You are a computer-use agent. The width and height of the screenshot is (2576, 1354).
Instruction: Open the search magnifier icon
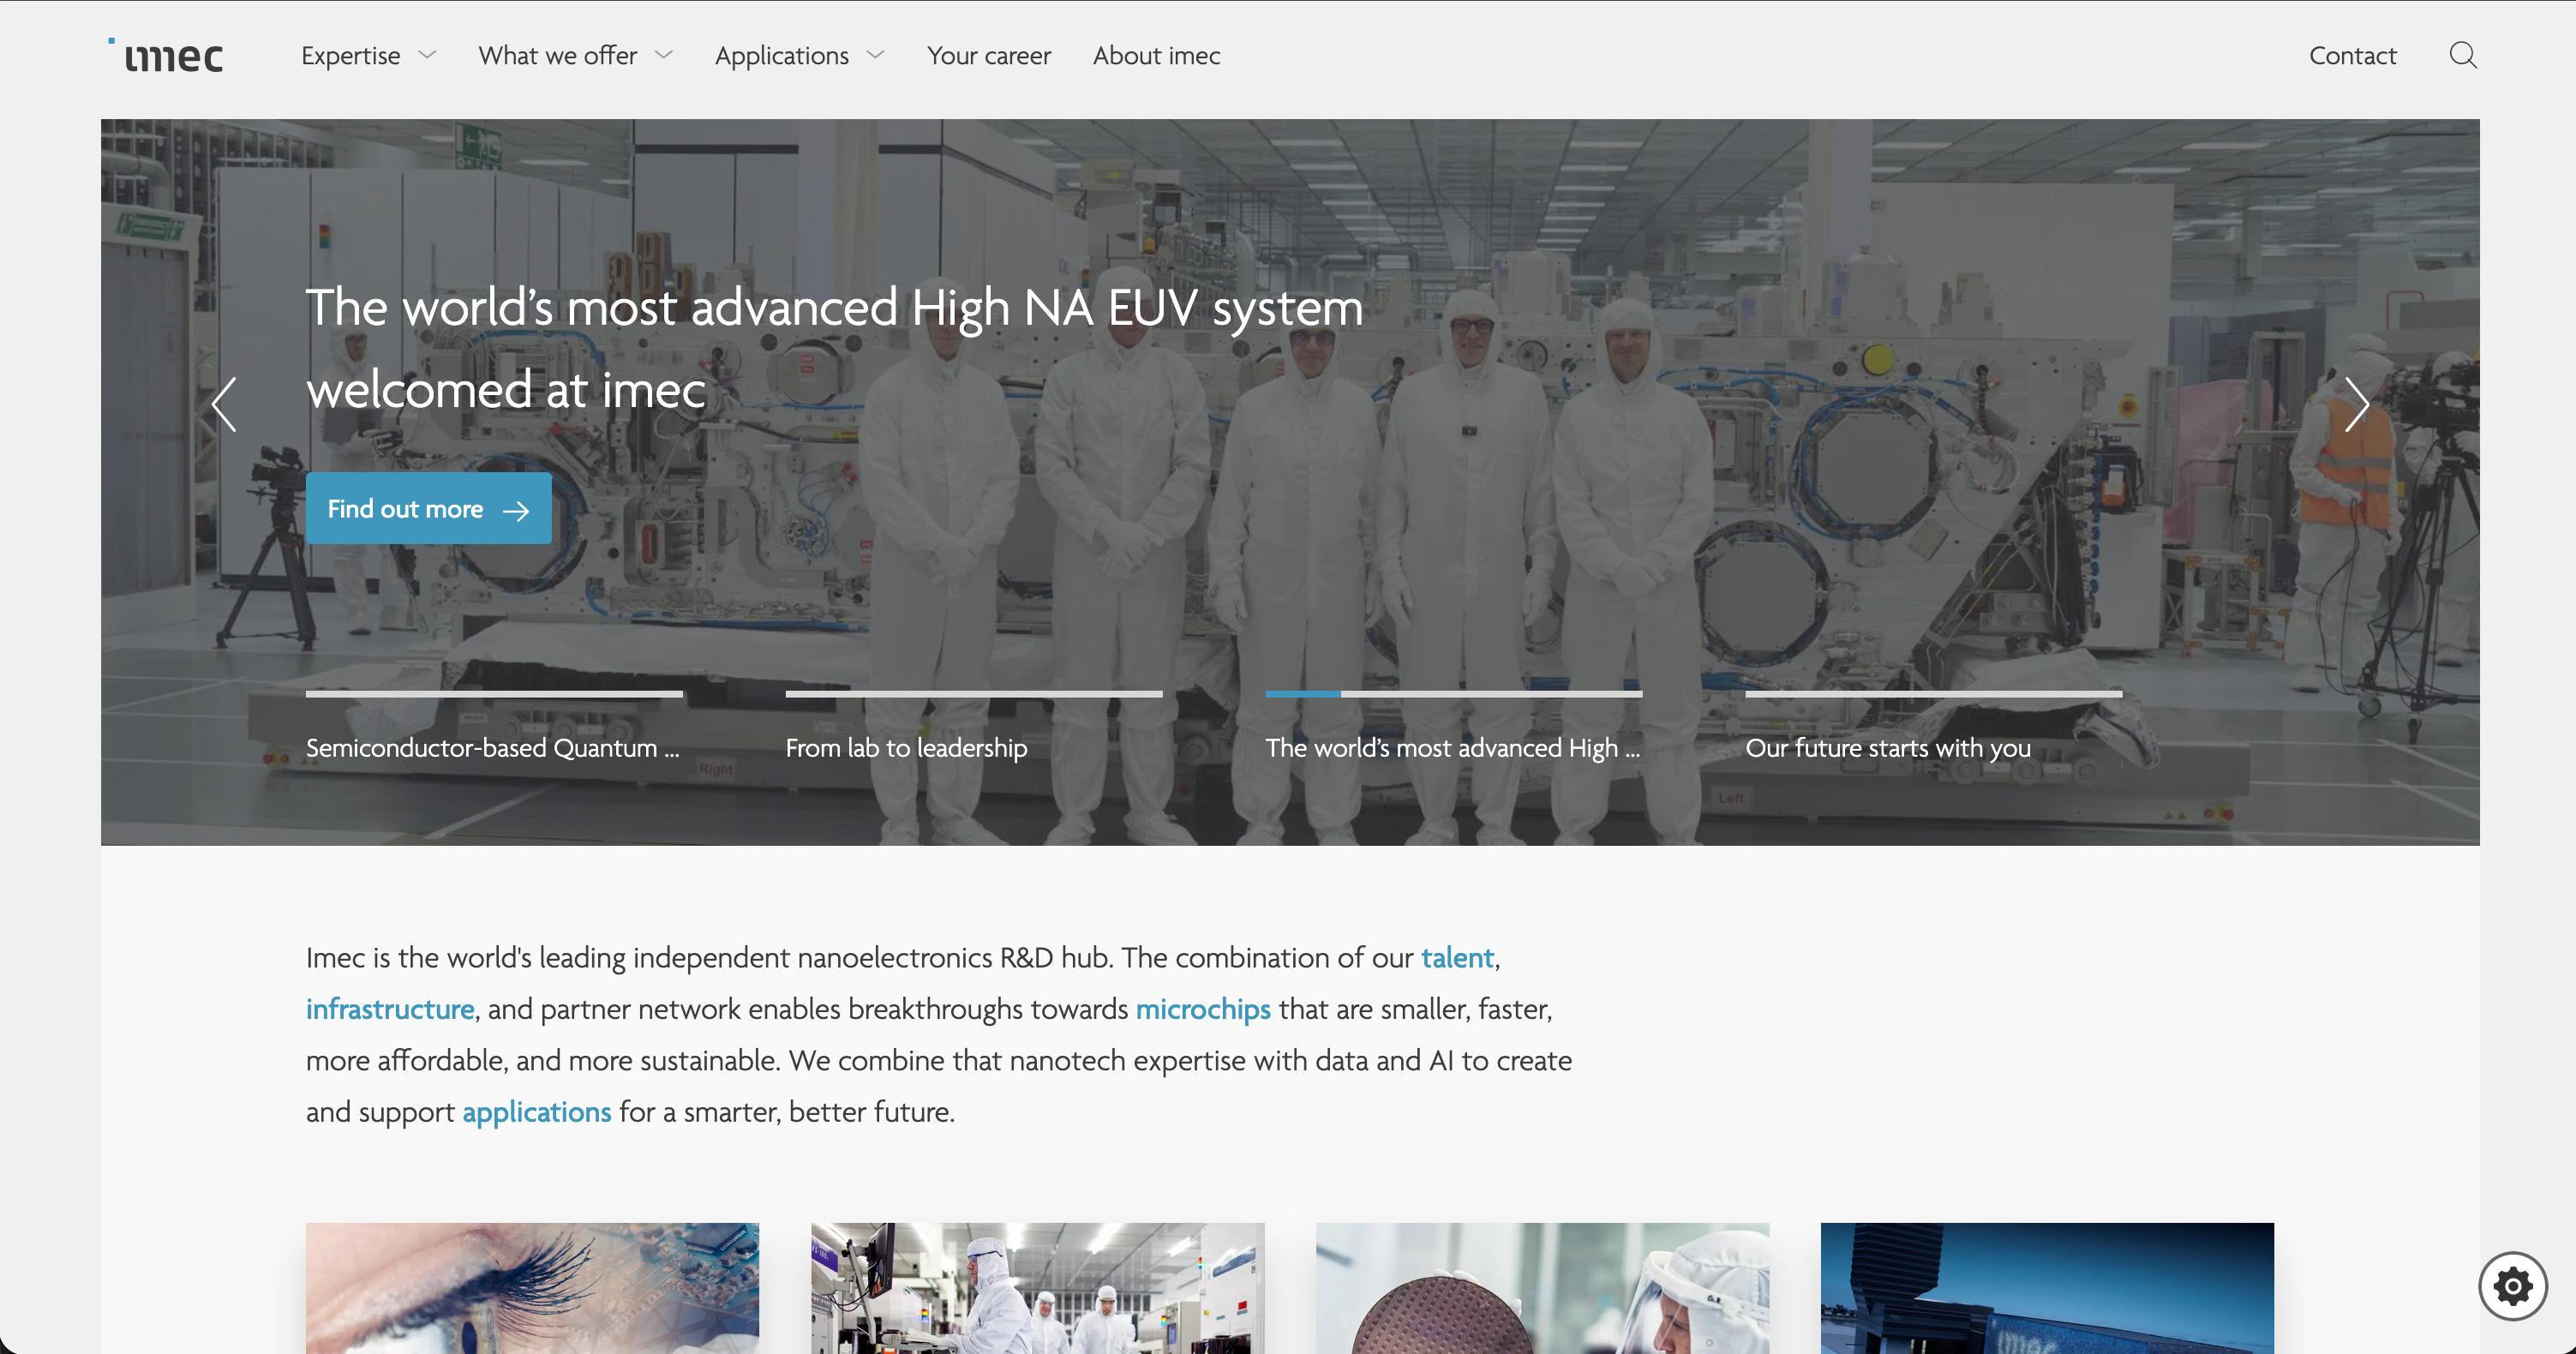2462,55
